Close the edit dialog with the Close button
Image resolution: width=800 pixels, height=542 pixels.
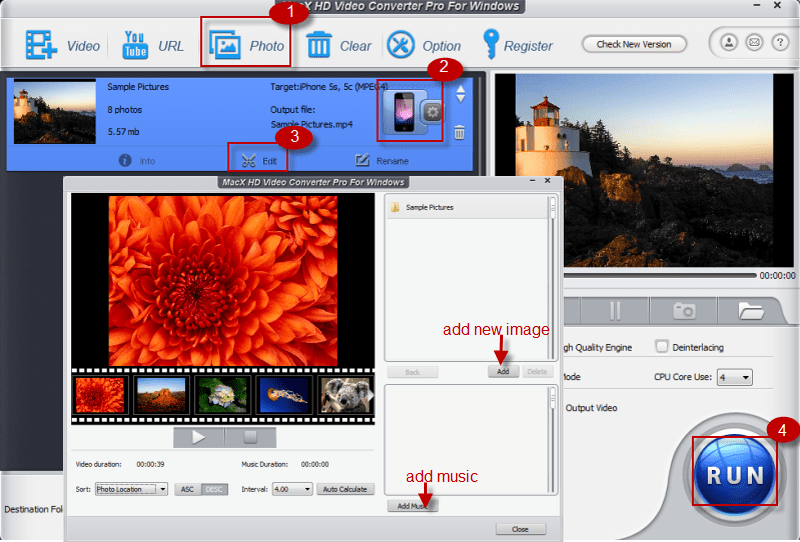[x=520, y=529]
